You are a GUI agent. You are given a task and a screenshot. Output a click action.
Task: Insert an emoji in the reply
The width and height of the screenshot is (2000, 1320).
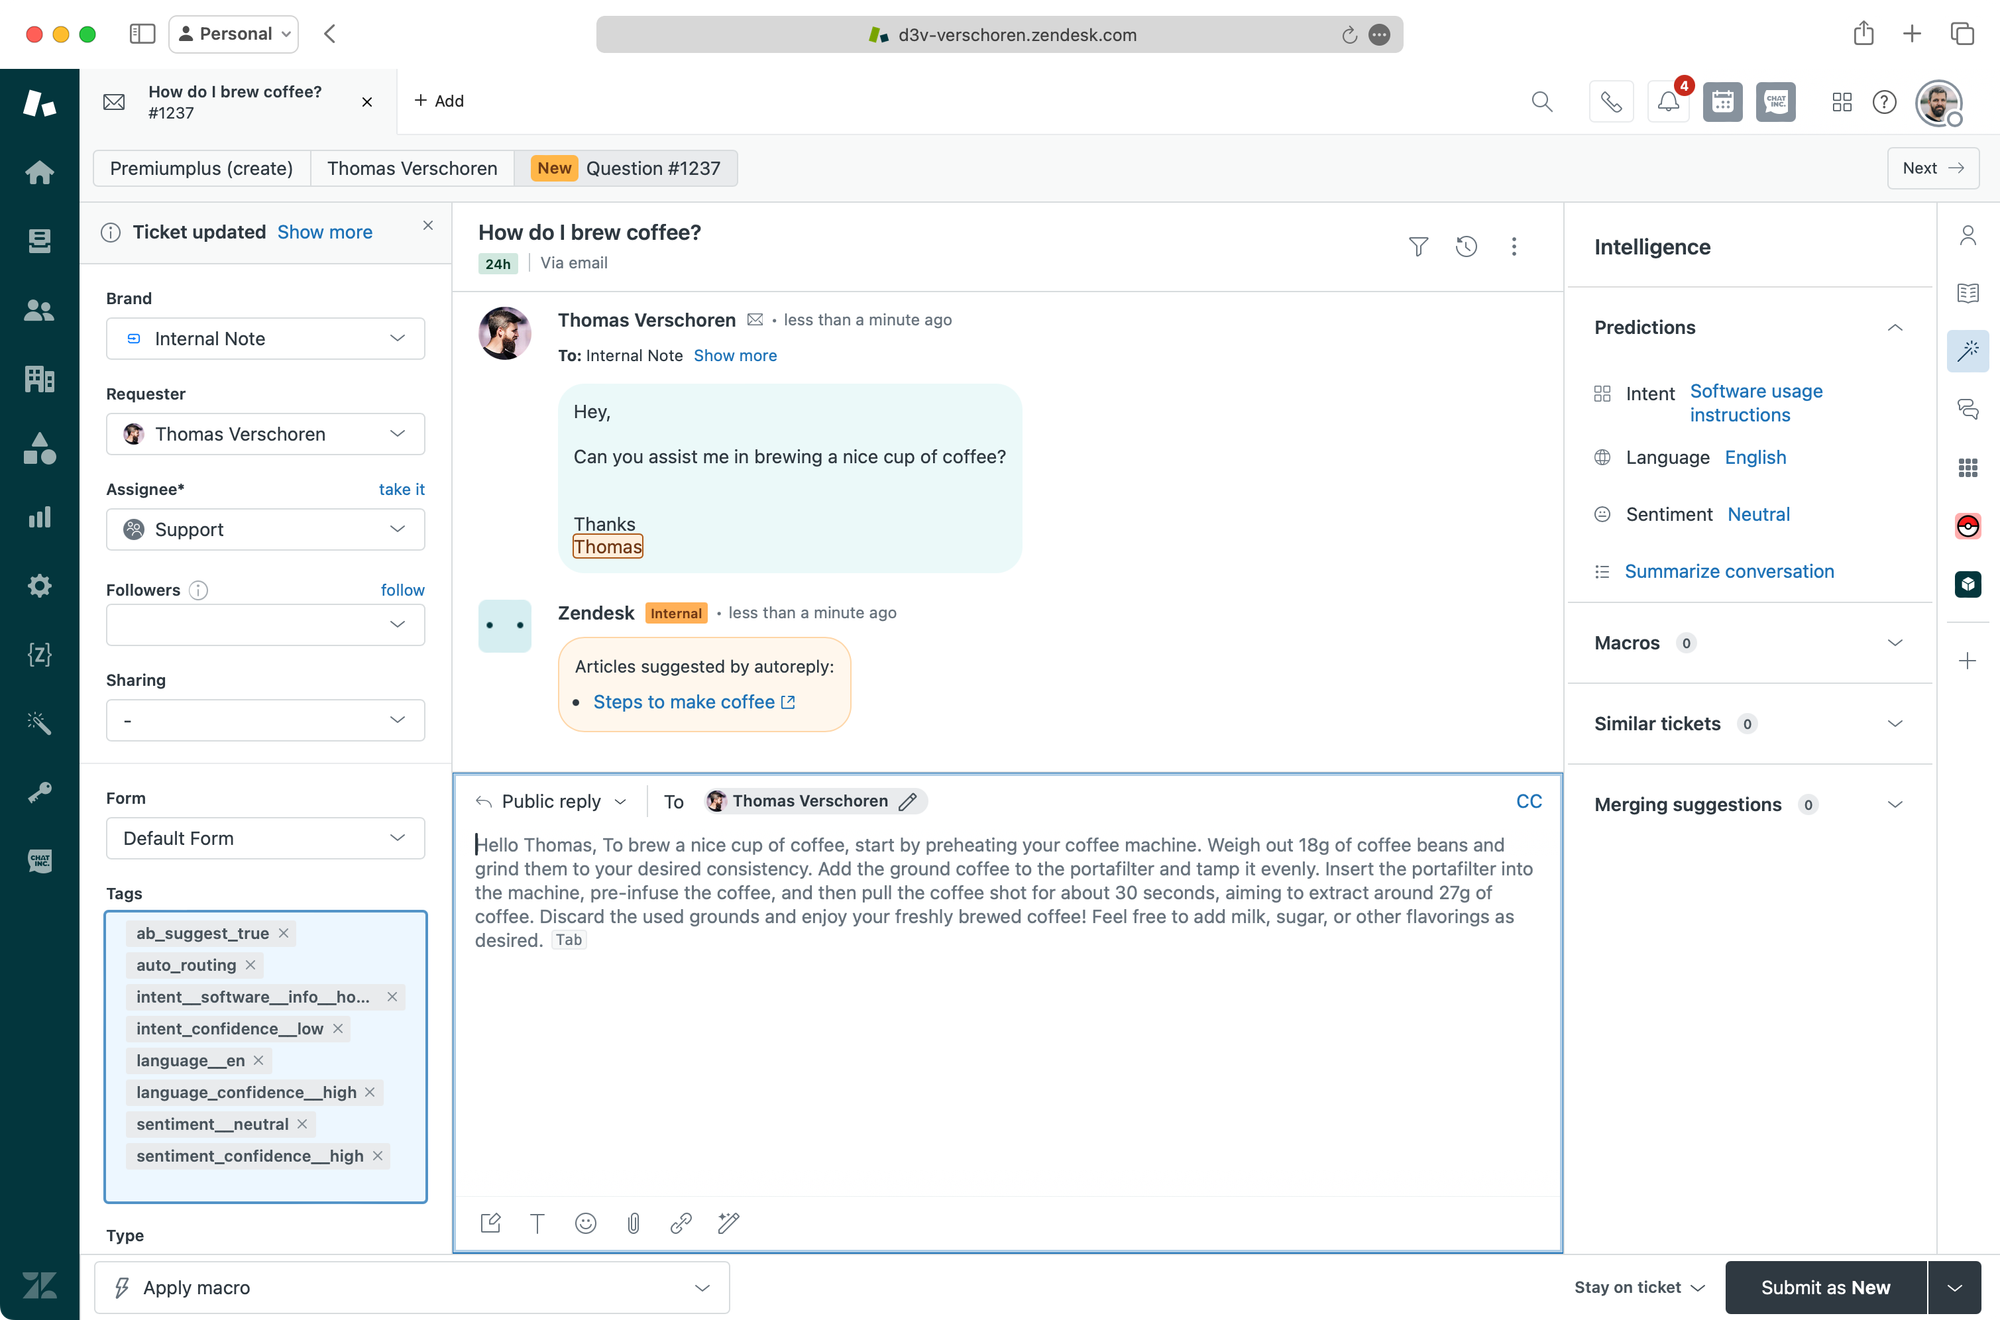coord(586,1223)
